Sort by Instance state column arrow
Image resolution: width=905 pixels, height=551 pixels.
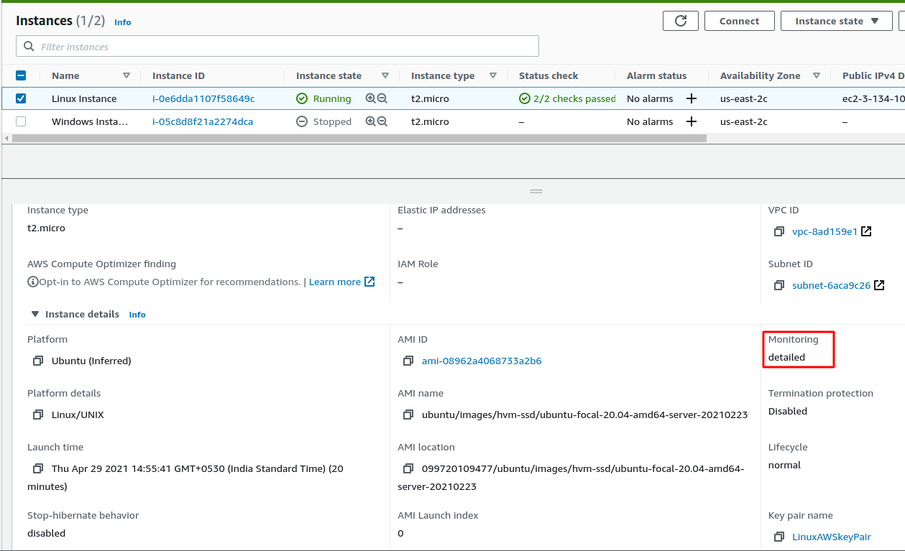coord(385,76)
